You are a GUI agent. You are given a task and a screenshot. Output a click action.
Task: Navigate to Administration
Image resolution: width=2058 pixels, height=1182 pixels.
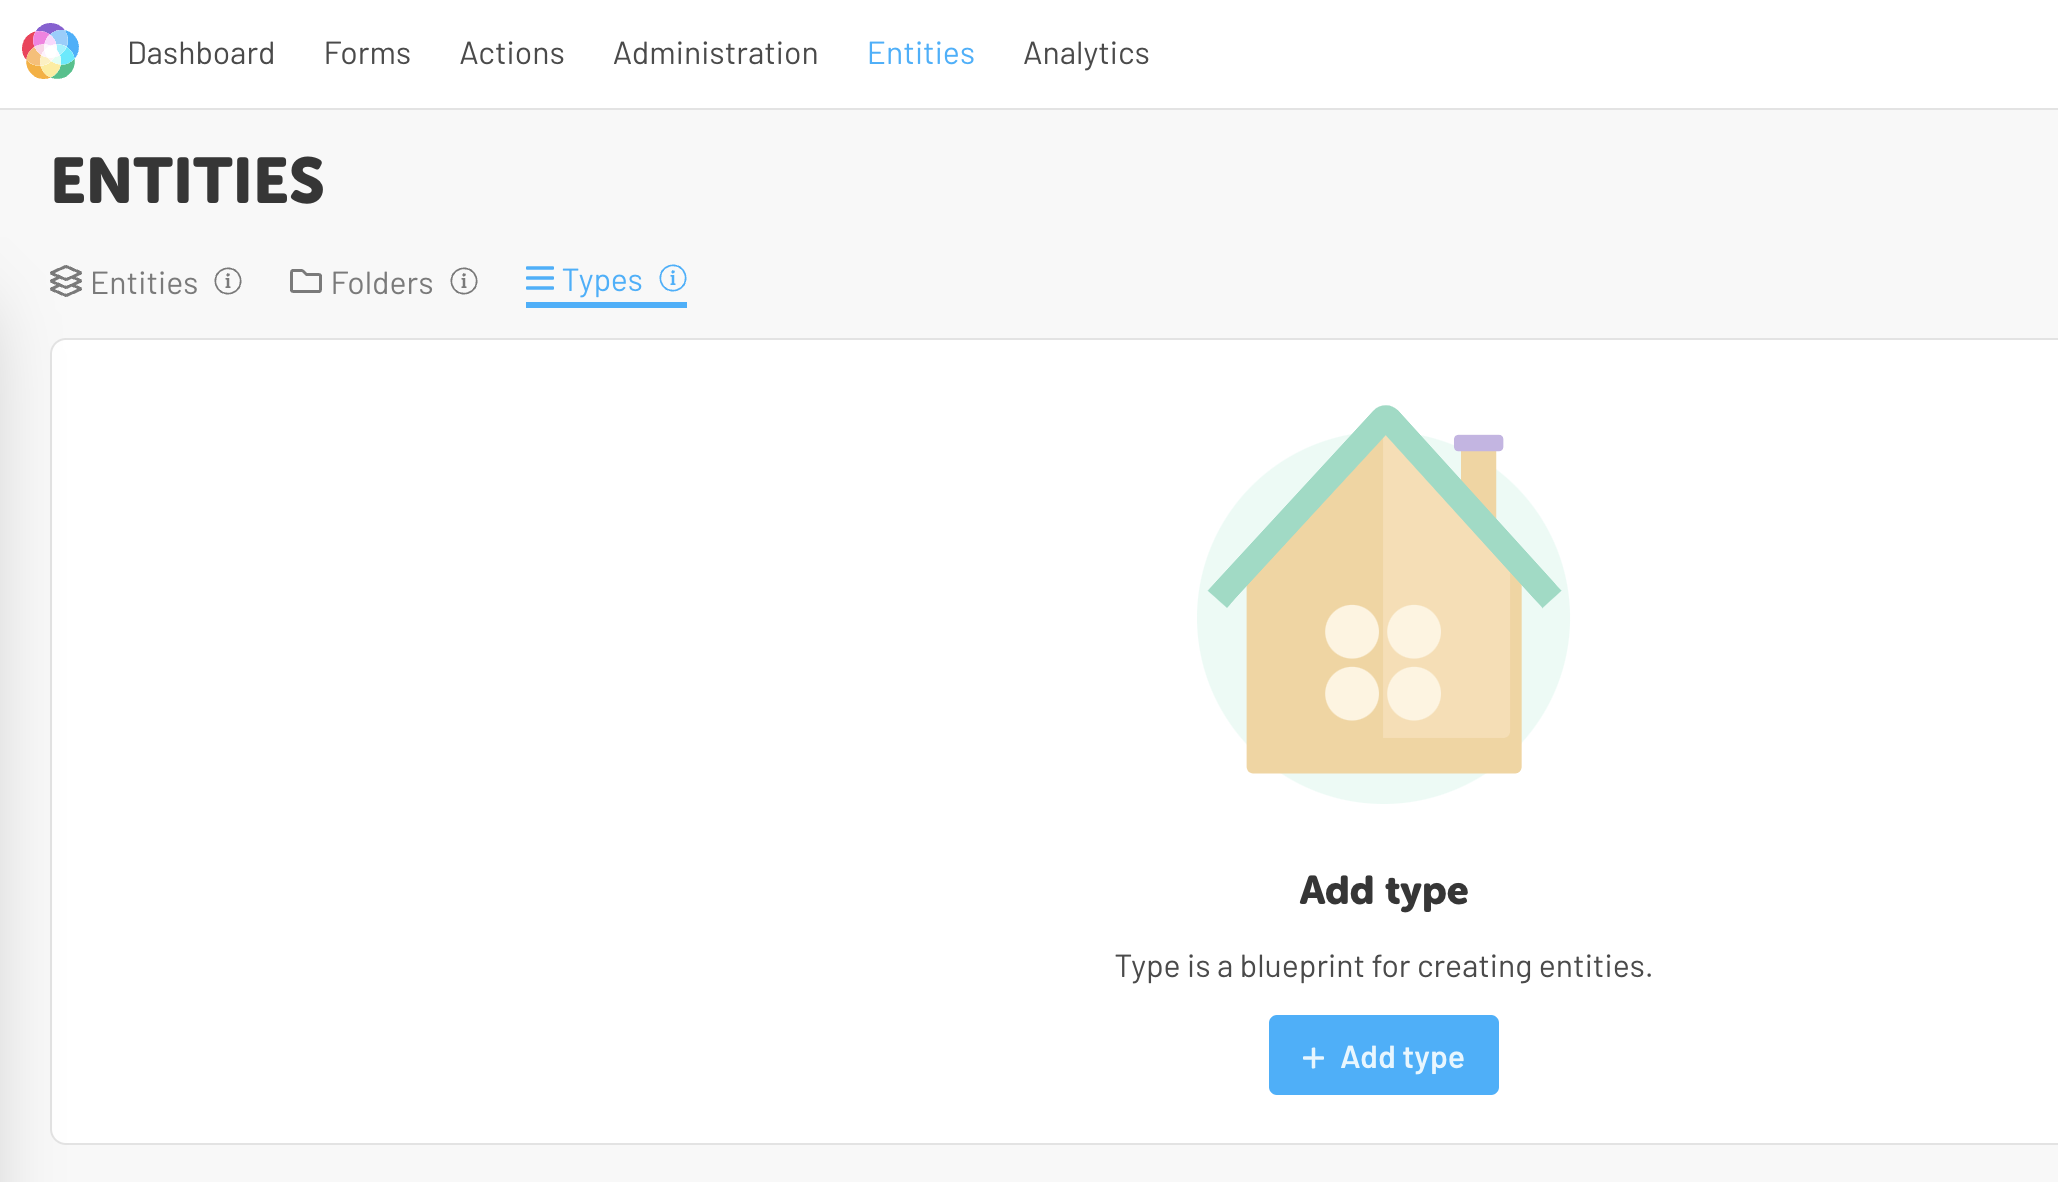tap(716, 54)
